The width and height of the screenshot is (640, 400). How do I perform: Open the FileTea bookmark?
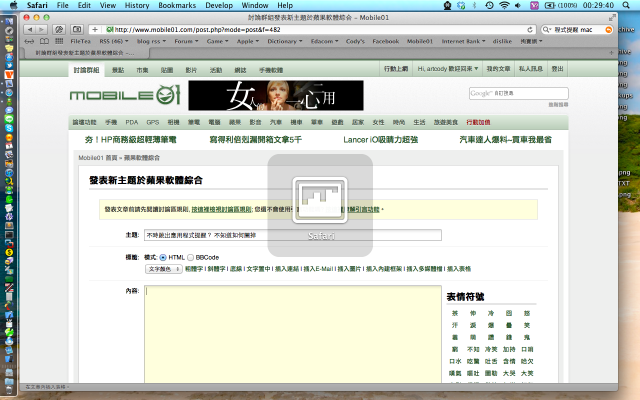[80, 41]
